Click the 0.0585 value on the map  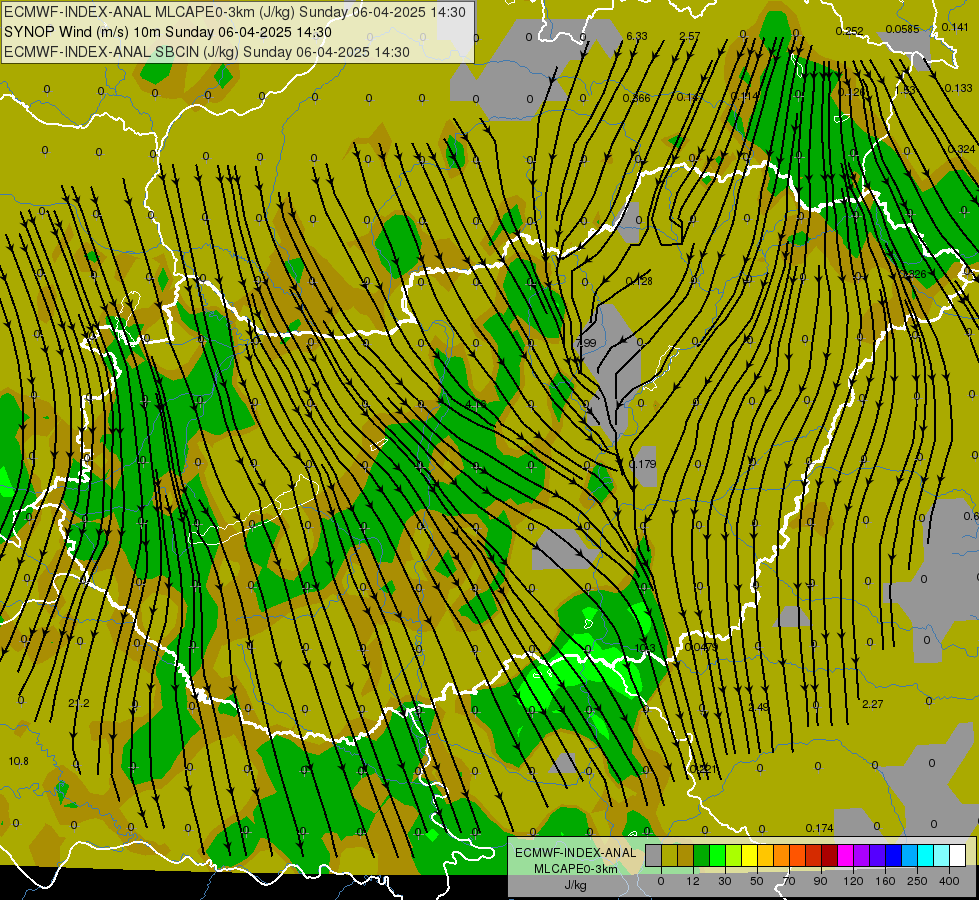[x=902, y=29]
